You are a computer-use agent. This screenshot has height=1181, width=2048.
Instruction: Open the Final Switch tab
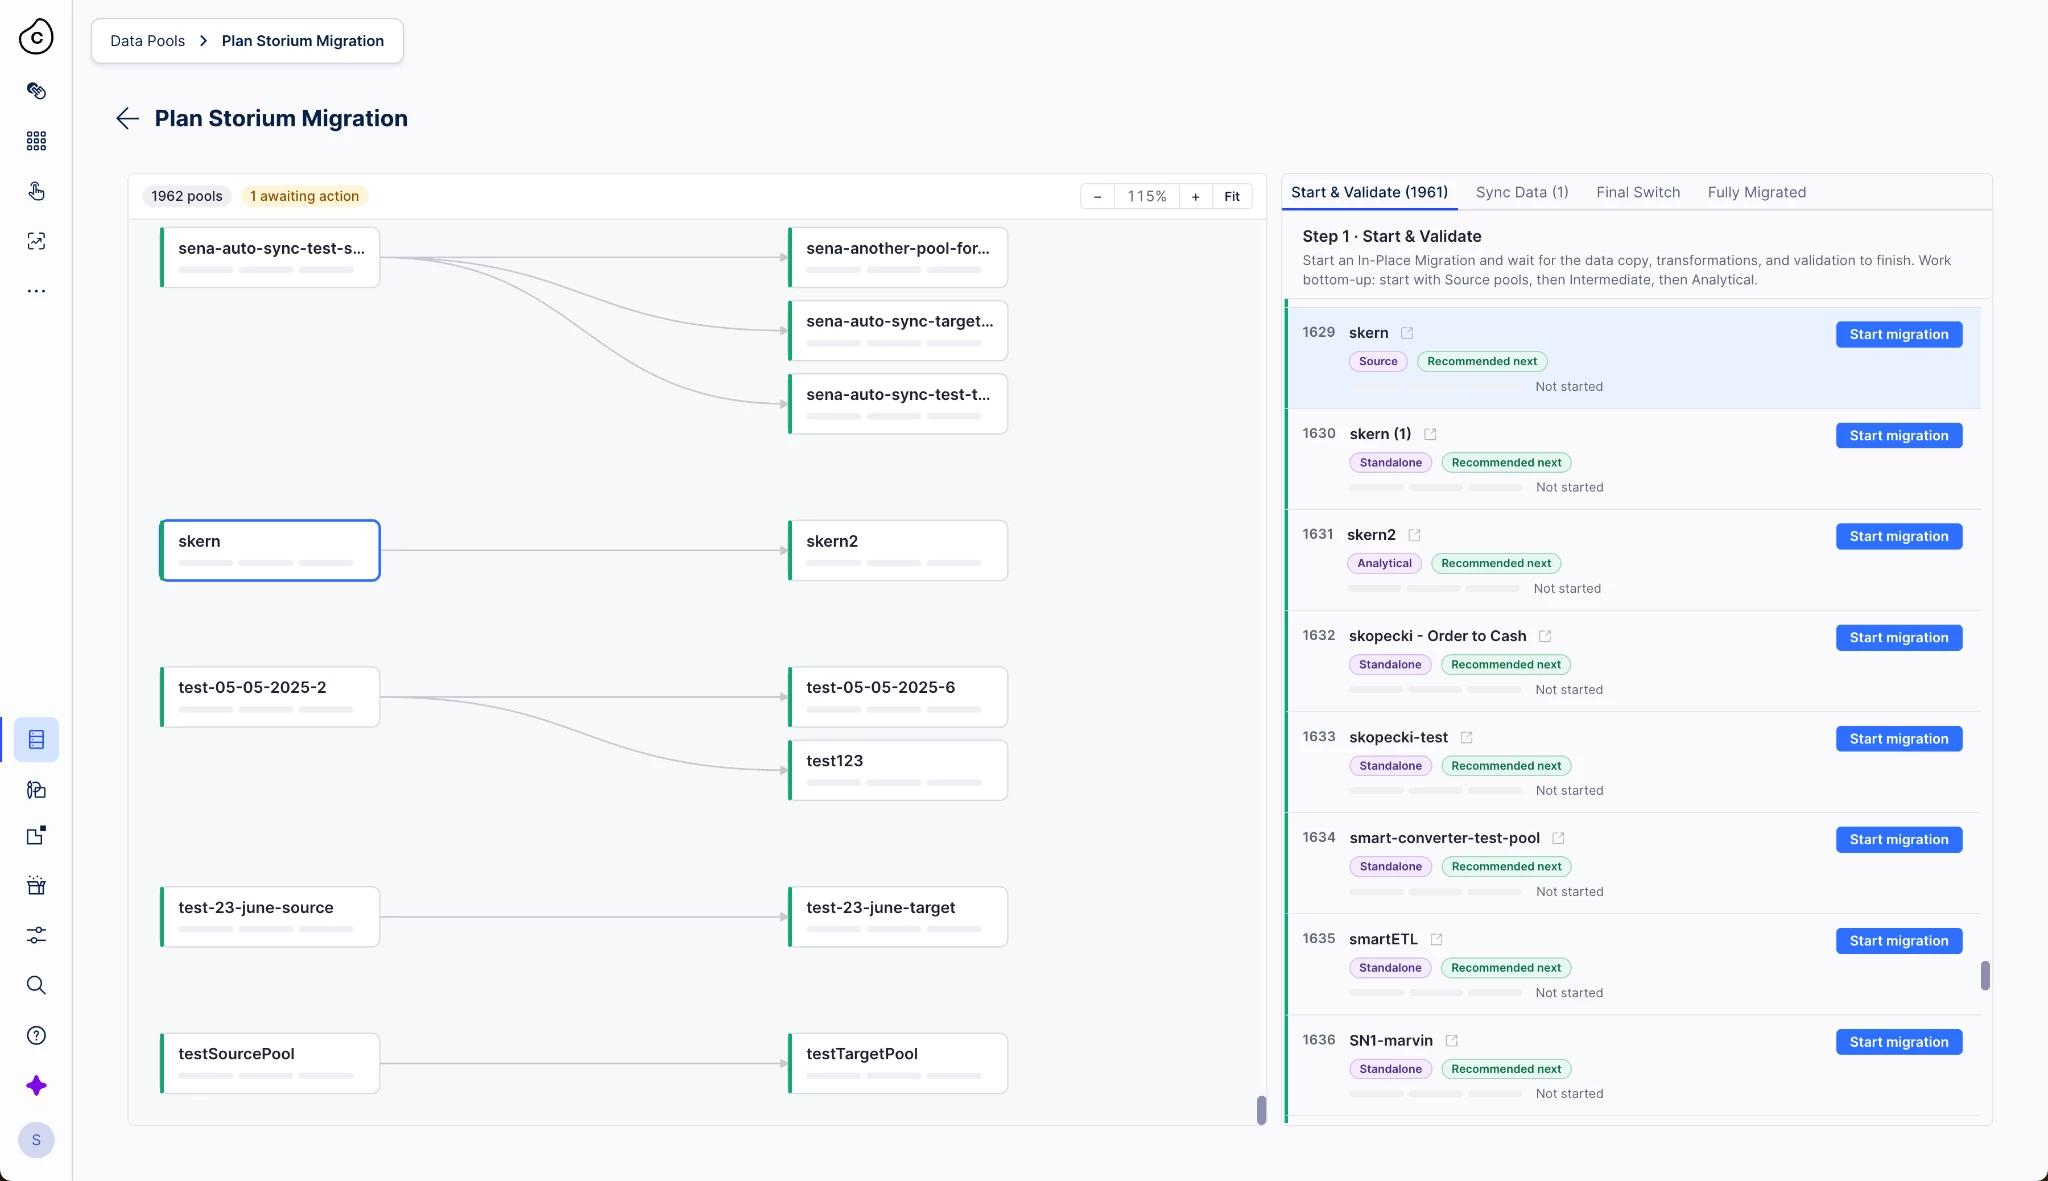pos(1638,192)
